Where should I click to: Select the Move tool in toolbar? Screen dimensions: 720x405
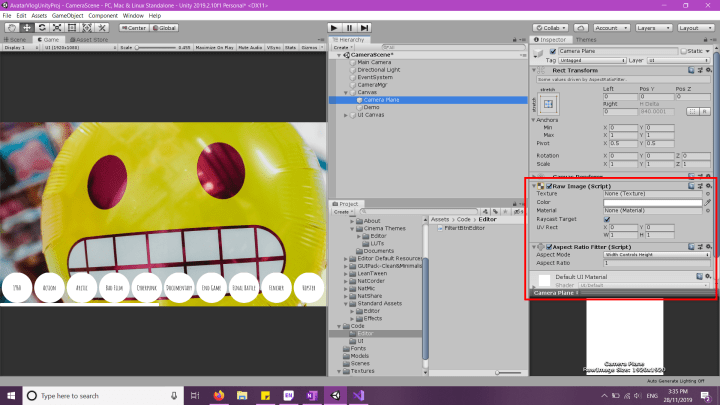pos(24,28)
